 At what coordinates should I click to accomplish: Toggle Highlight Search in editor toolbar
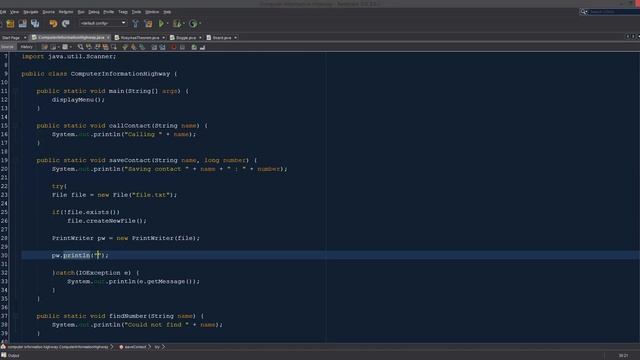point(105,47)
